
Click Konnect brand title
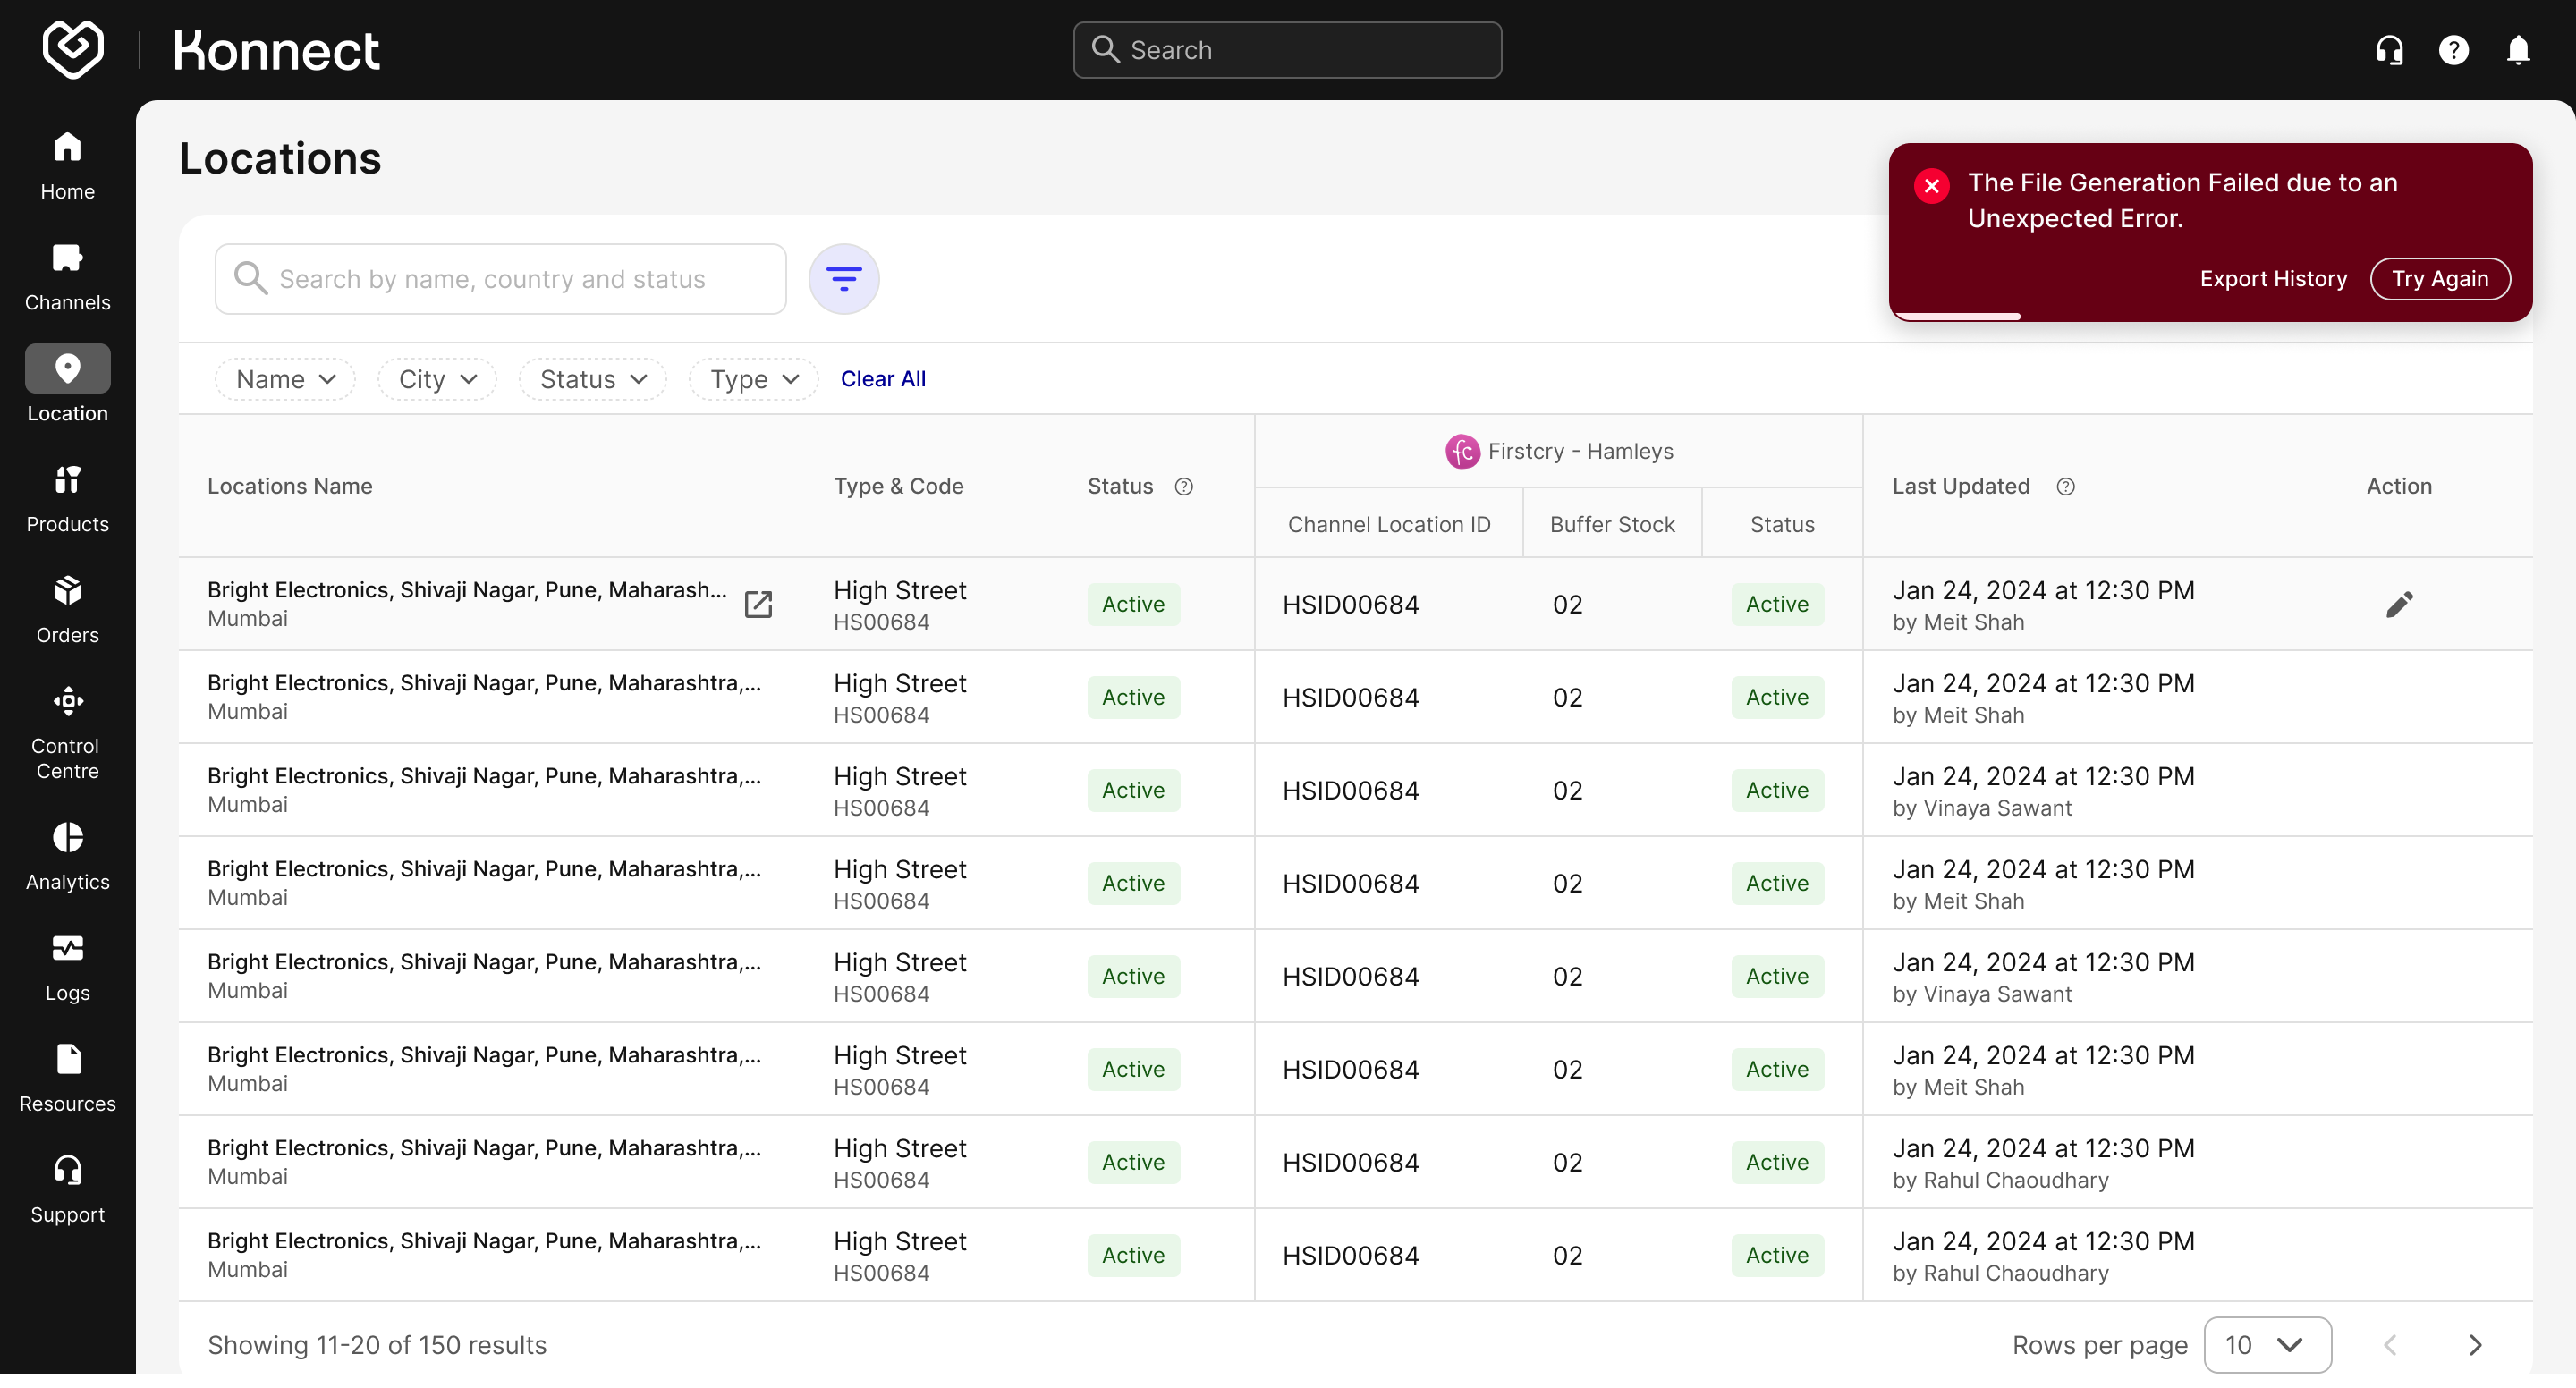(x=276, y=50)
